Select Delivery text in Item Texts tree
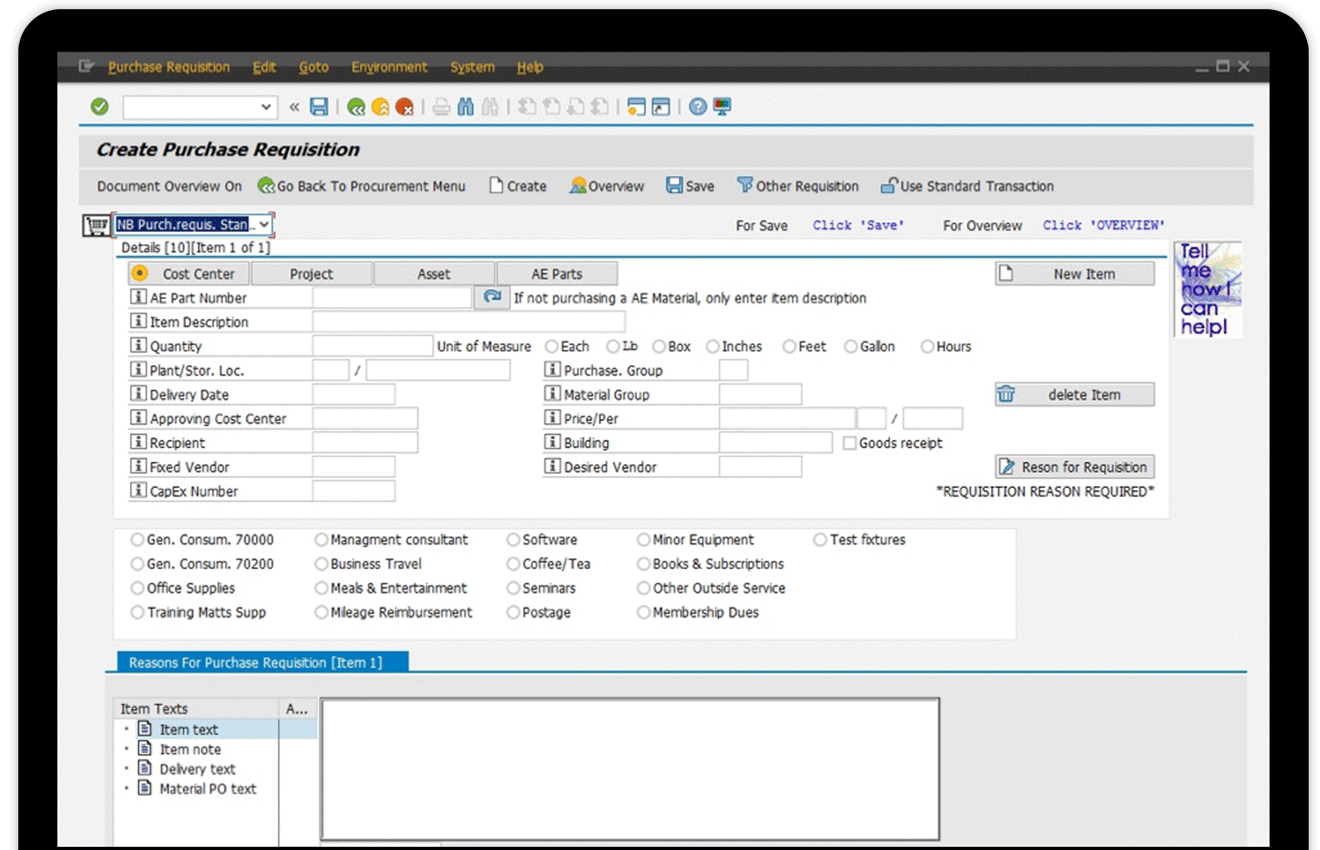Image resolution: width=1320 pixels, height=850 pixels. coord(197,769)
